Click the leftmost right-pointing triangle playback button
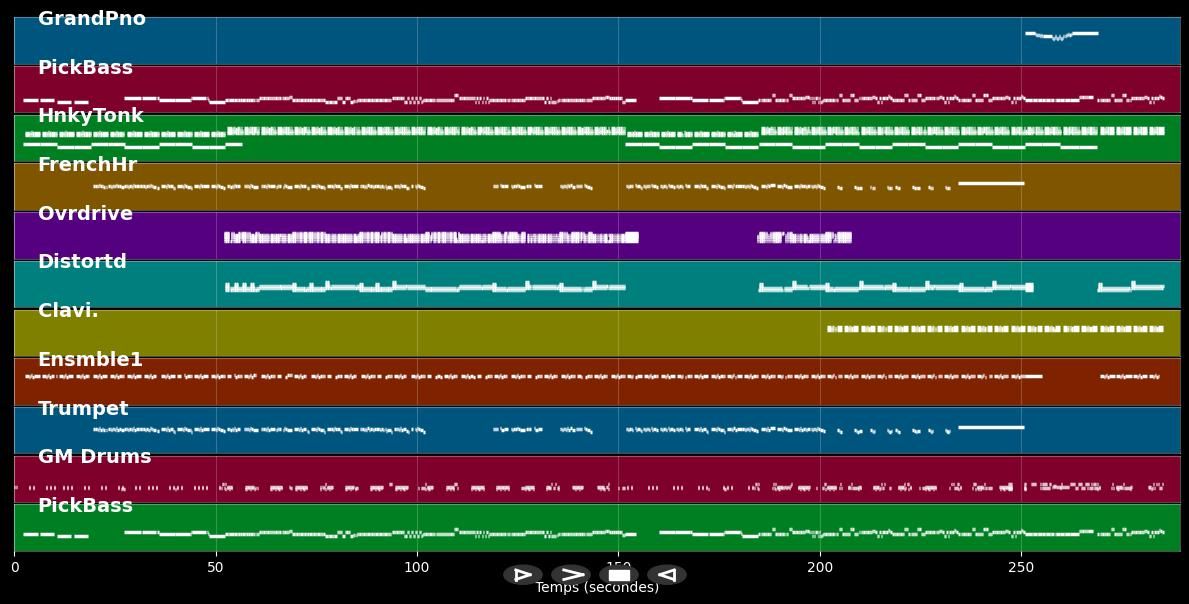Image resolution: width=1189 pixels, height=604 pixels. pos(522,575)
